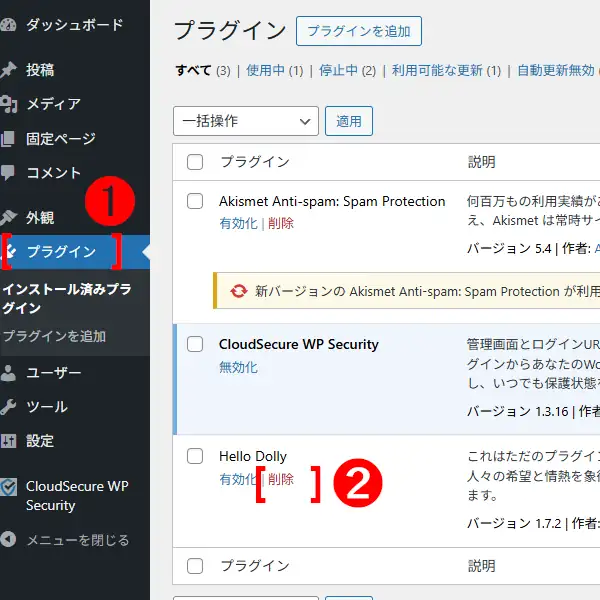Click the paintbrush icon beside 外観
Viewport: 600px width, 600px height.
(8, 217)
